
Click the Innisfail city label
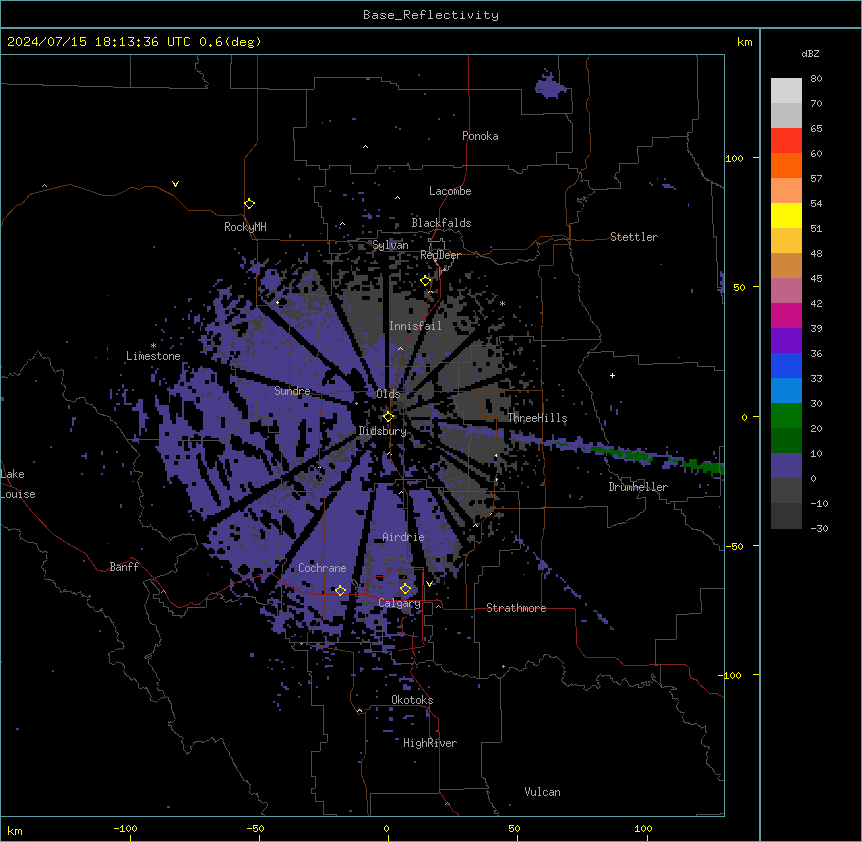tap(415, 326)
